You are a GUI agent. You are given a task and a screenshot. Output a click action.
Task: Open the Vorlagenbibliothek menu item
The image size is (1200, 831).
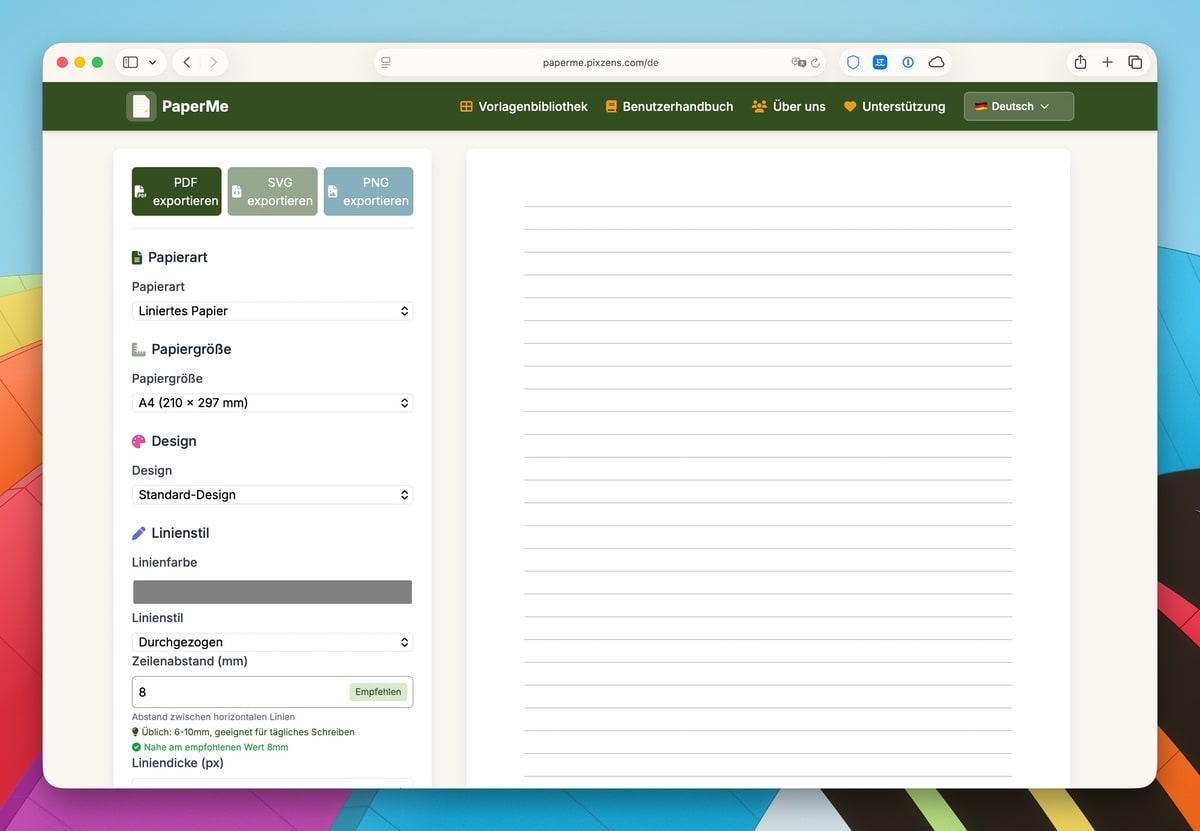(x=533, y=106)
